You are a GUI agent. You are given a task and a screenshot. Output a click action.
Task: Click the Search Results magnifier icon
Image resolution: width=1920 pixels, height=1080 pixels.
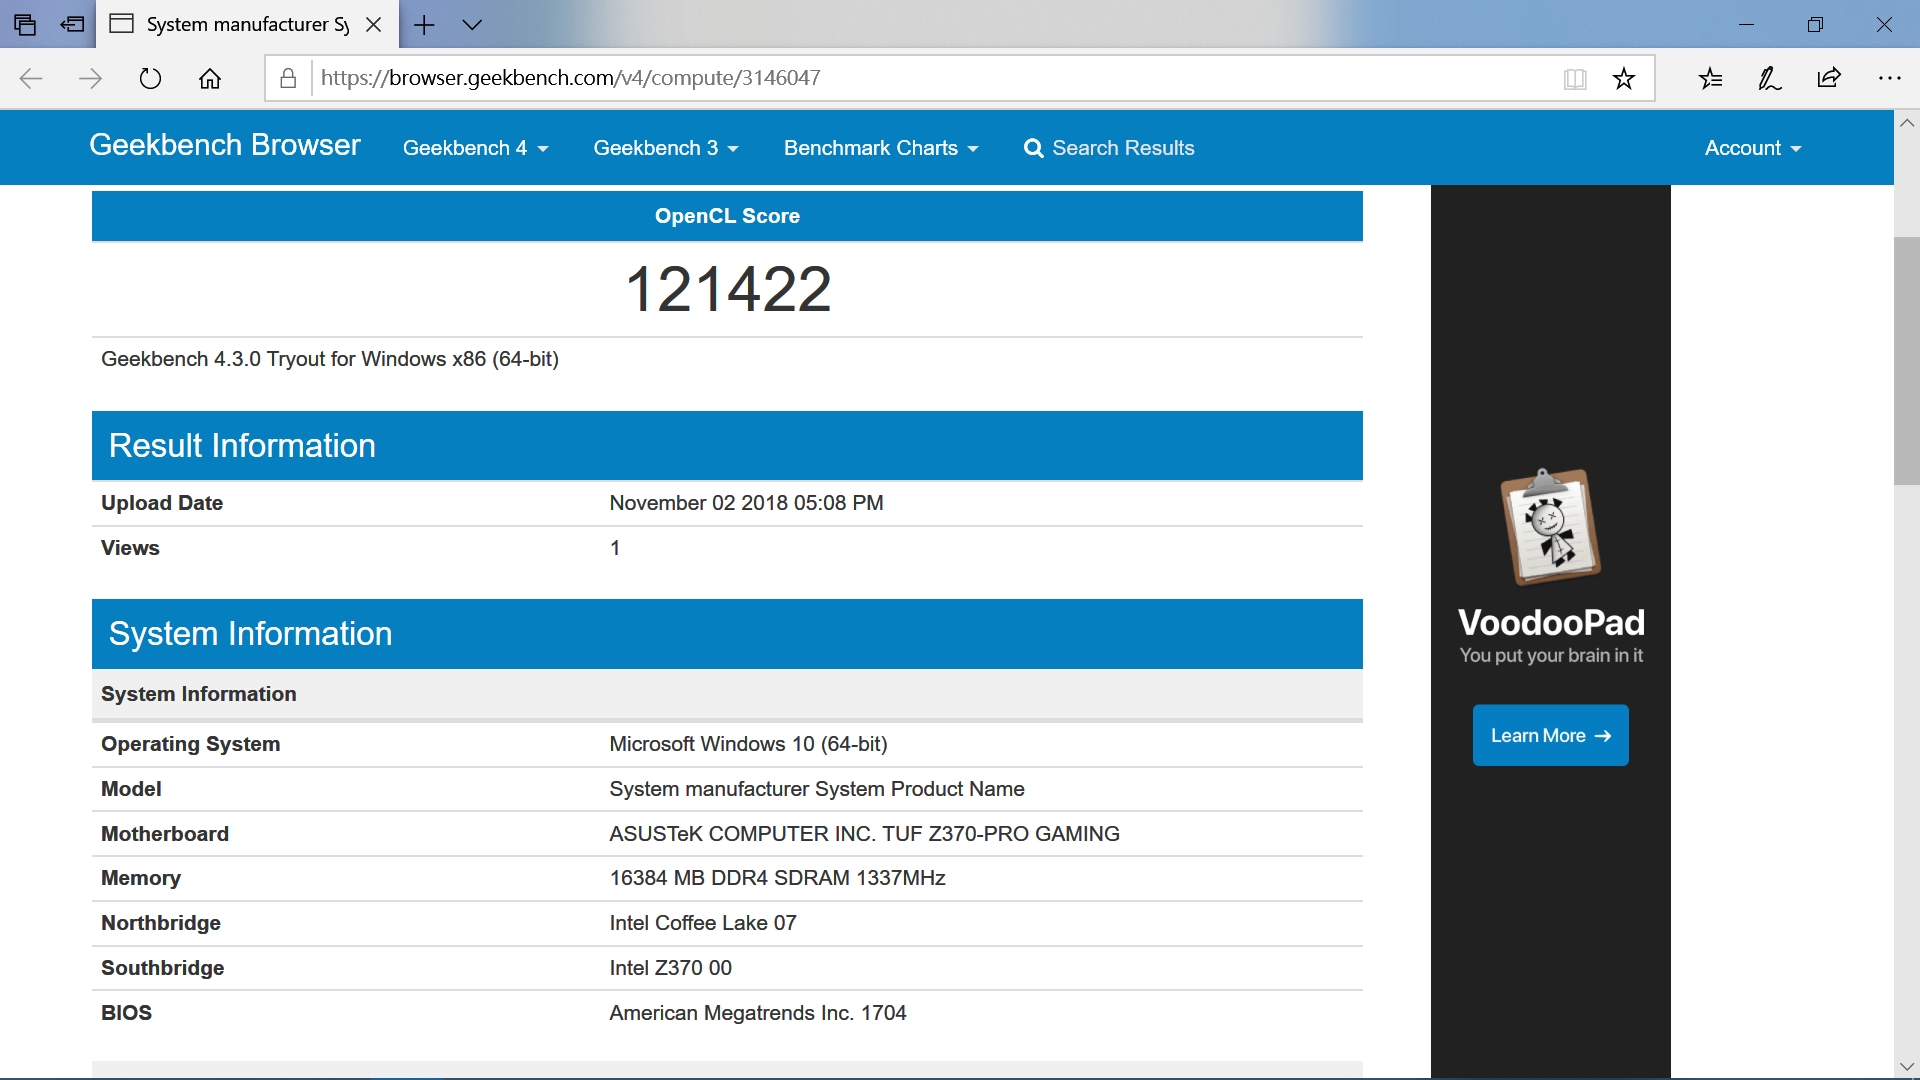click(x=1034, y=149)
